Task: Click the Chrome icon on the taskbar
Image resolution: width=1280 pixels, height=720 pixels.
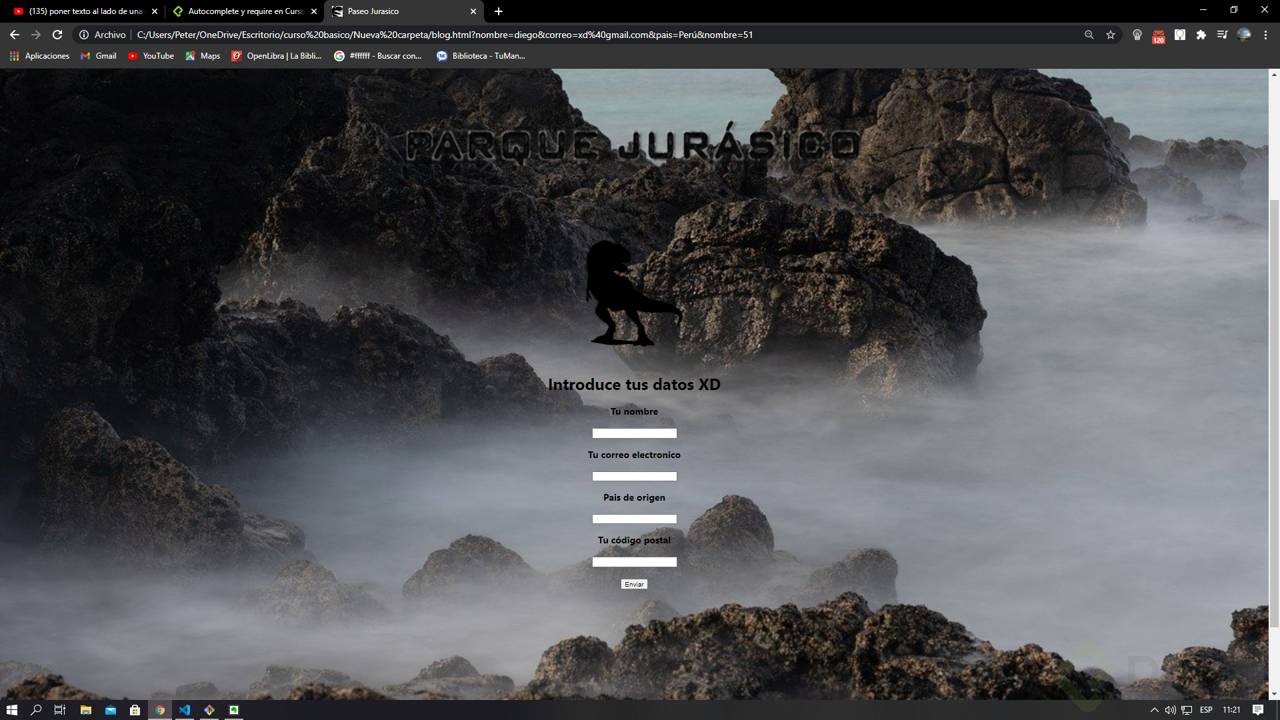Action: (x=159, y=710)
